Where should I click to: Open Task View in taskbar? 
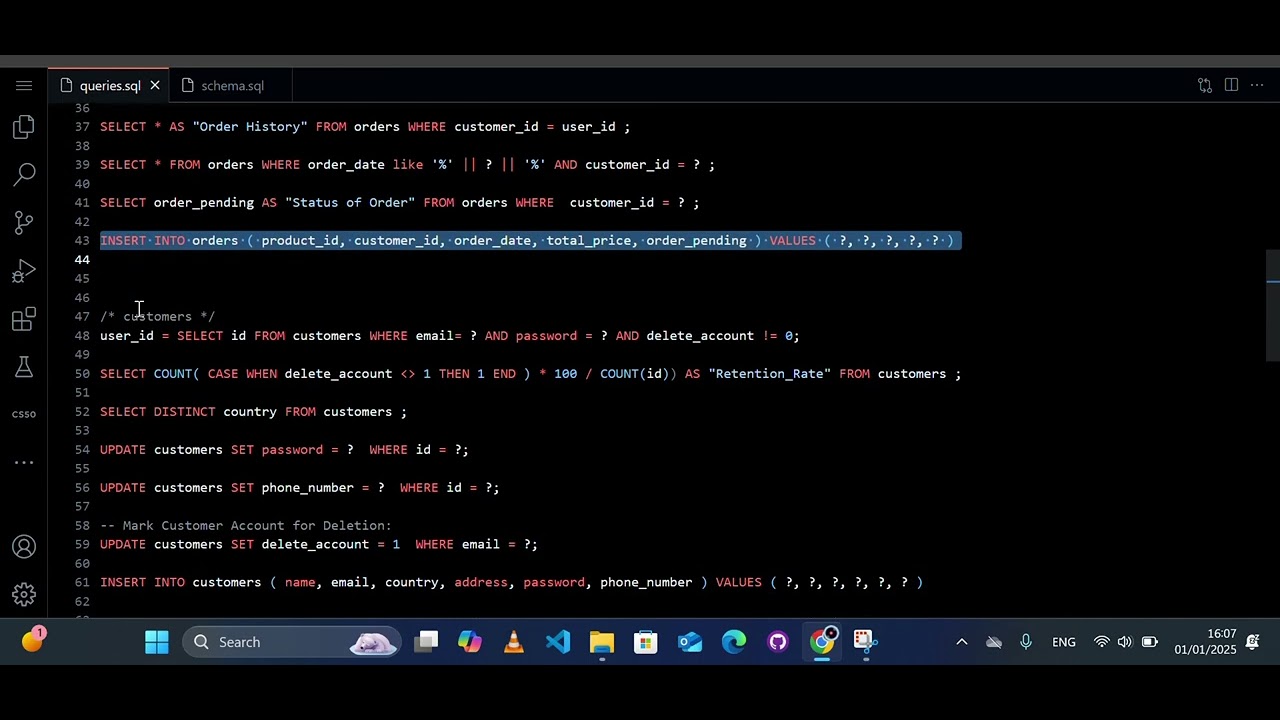[427, 642]
